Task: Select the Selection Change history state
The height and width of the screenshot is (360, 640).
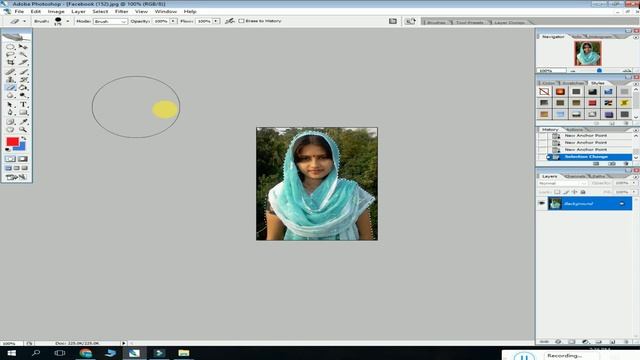Action: (585, 157)
